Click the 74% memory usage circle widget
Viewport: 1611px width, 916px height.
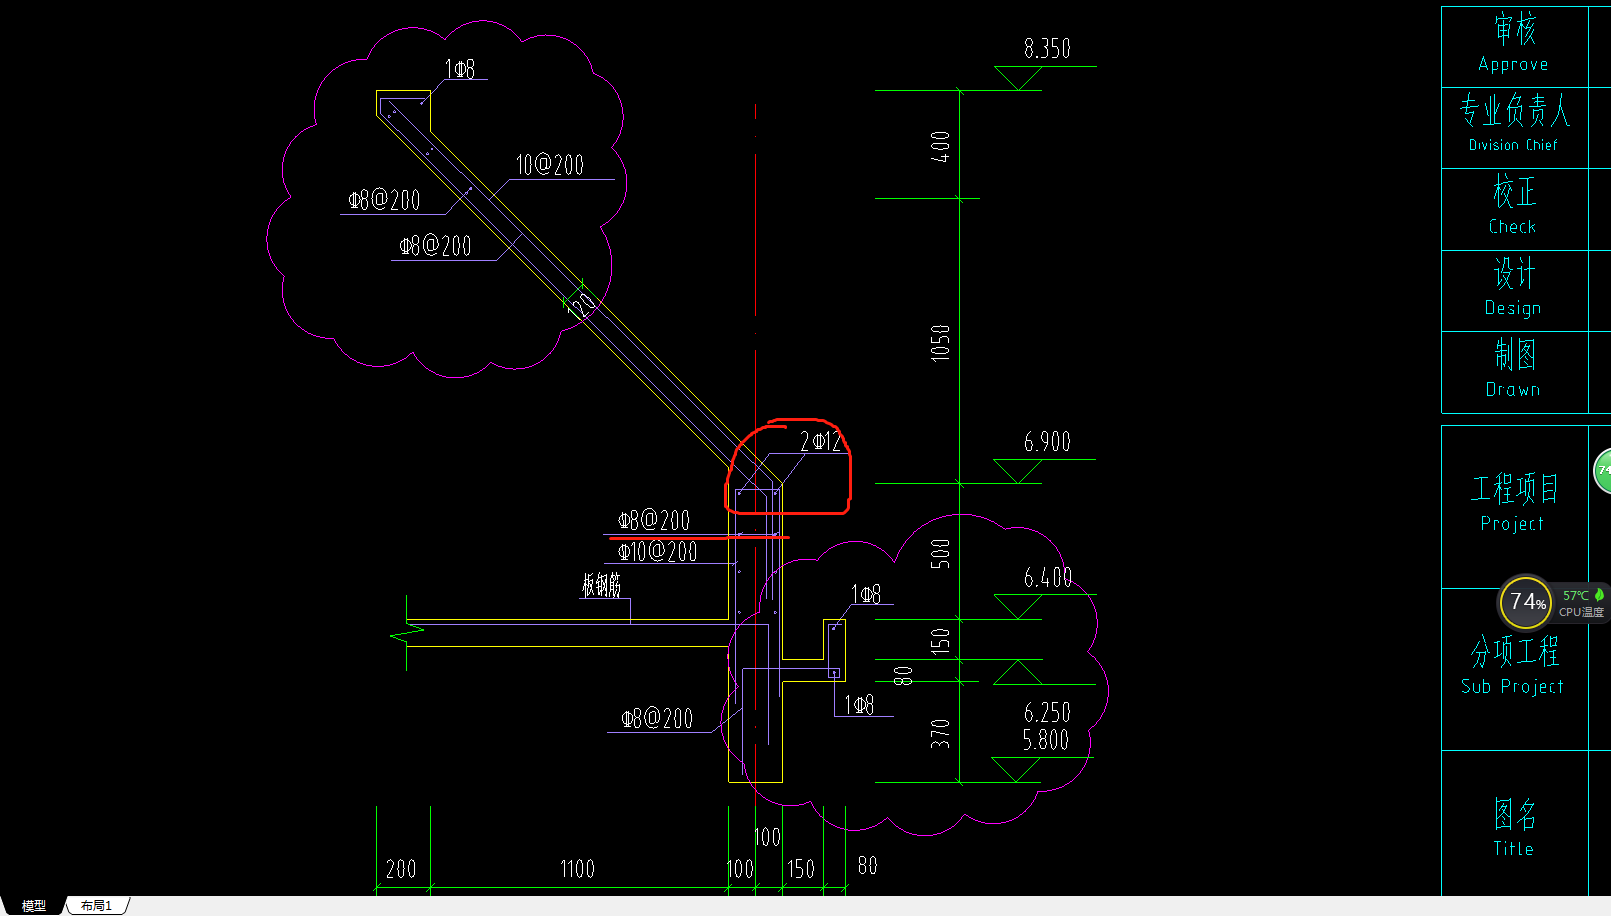[x=1526, y=602]
